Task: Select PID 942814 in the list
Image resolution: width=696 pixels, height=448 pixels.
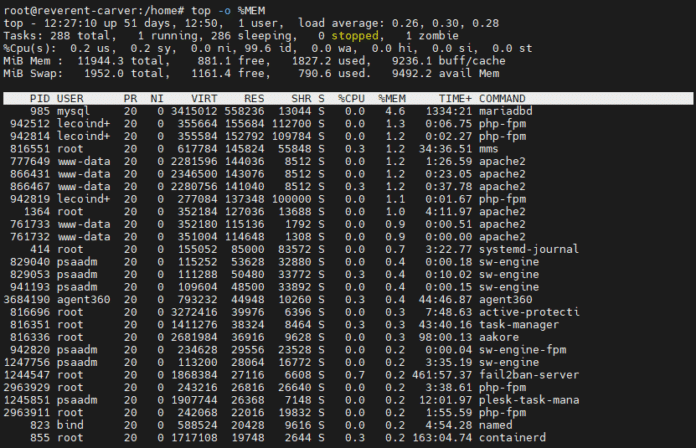Action: point(30,136)
